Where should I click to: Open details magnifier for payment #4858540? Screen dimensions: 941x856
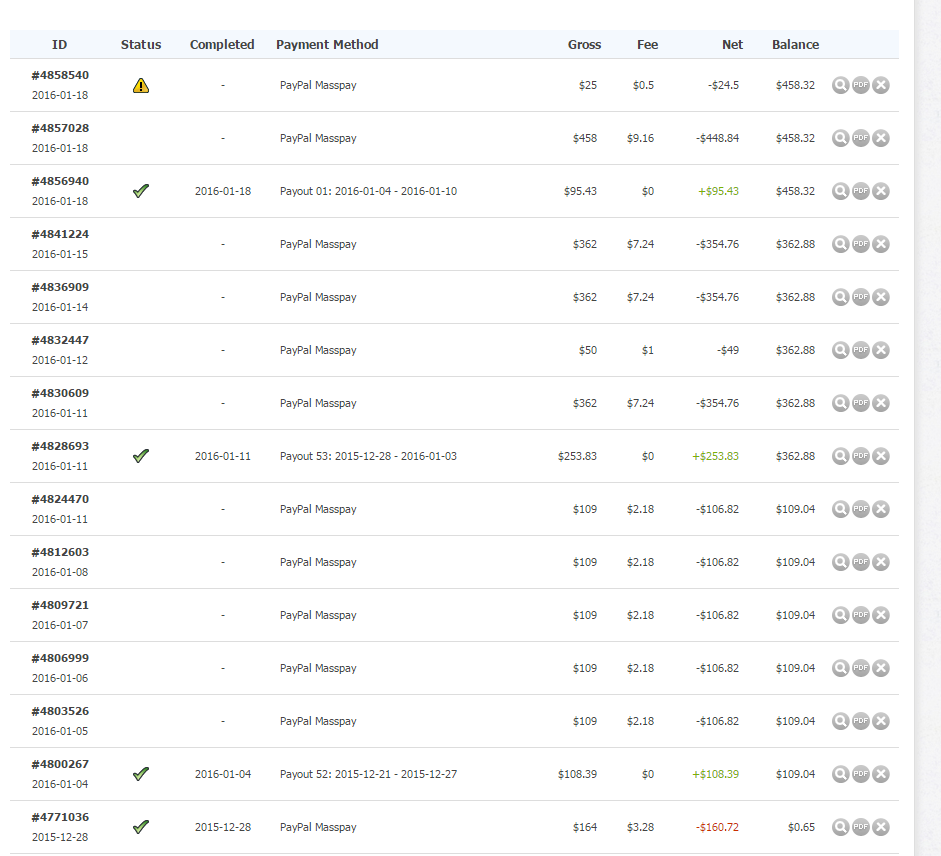[x=841, y=85]
